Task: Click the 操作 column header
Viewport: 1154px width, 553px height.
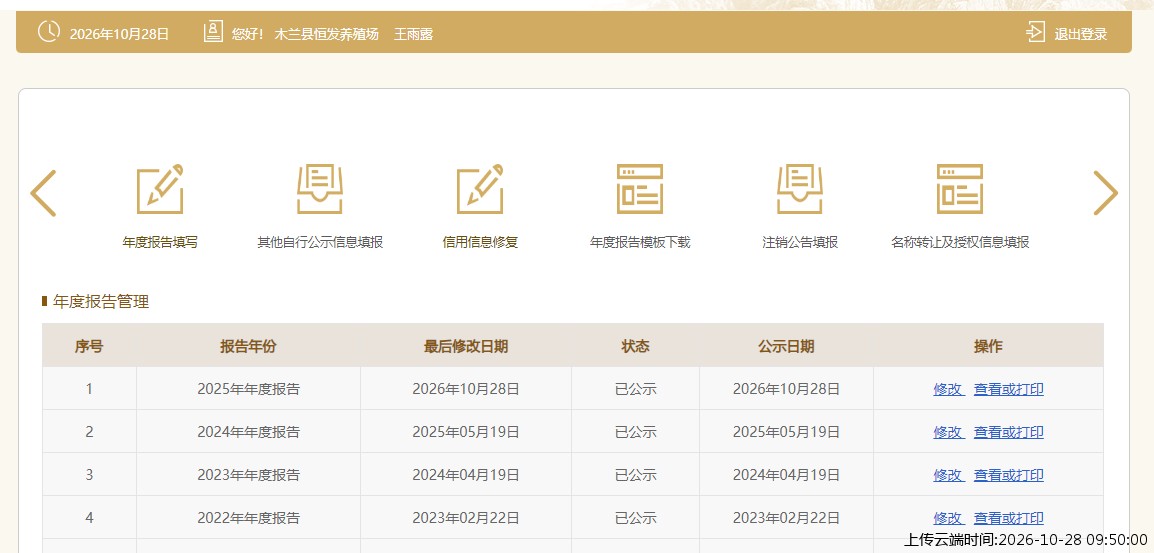Action: pyautogui.click(x=988, y=346)
